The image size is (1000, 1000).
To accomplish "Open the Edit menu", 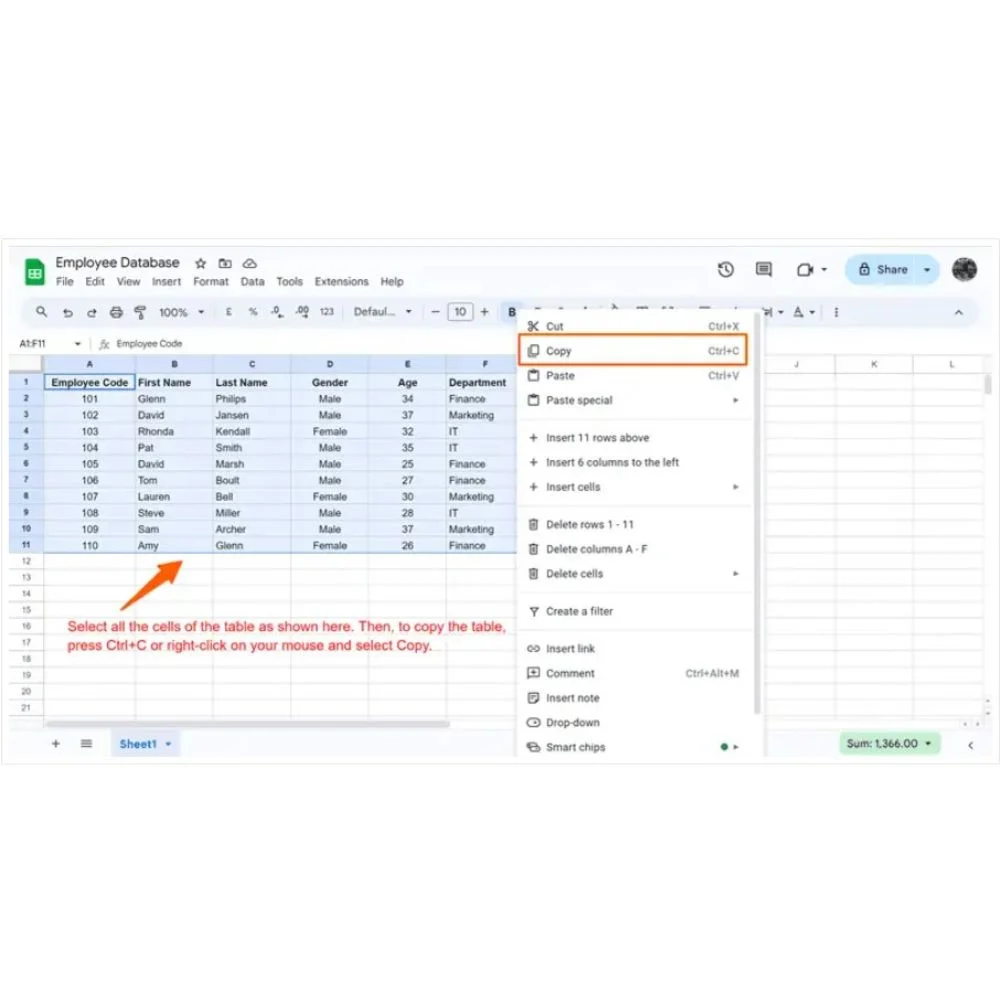I will pyautogui.click(x=95, y=282).
